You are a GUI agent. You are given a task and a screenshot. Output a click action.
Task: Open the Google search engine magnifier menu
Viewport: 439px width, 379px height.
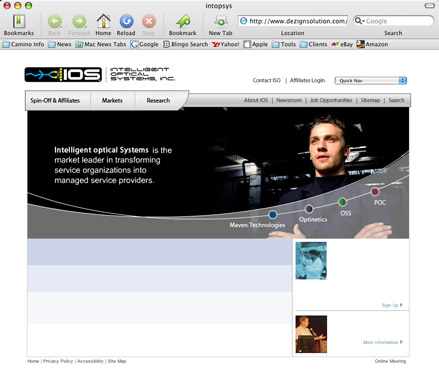pyautogui.click(x=359, y=21)
